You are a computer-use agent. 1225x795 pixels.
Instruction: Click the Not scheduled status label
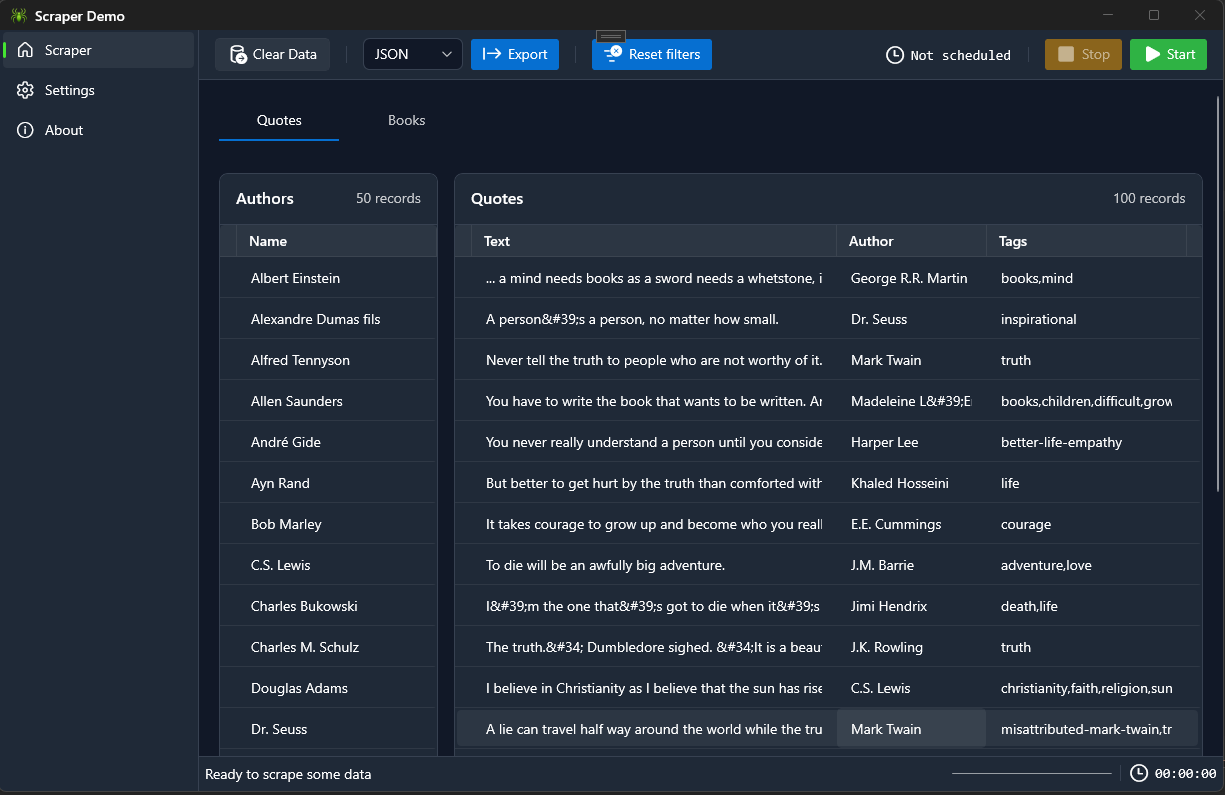point(960,55)
